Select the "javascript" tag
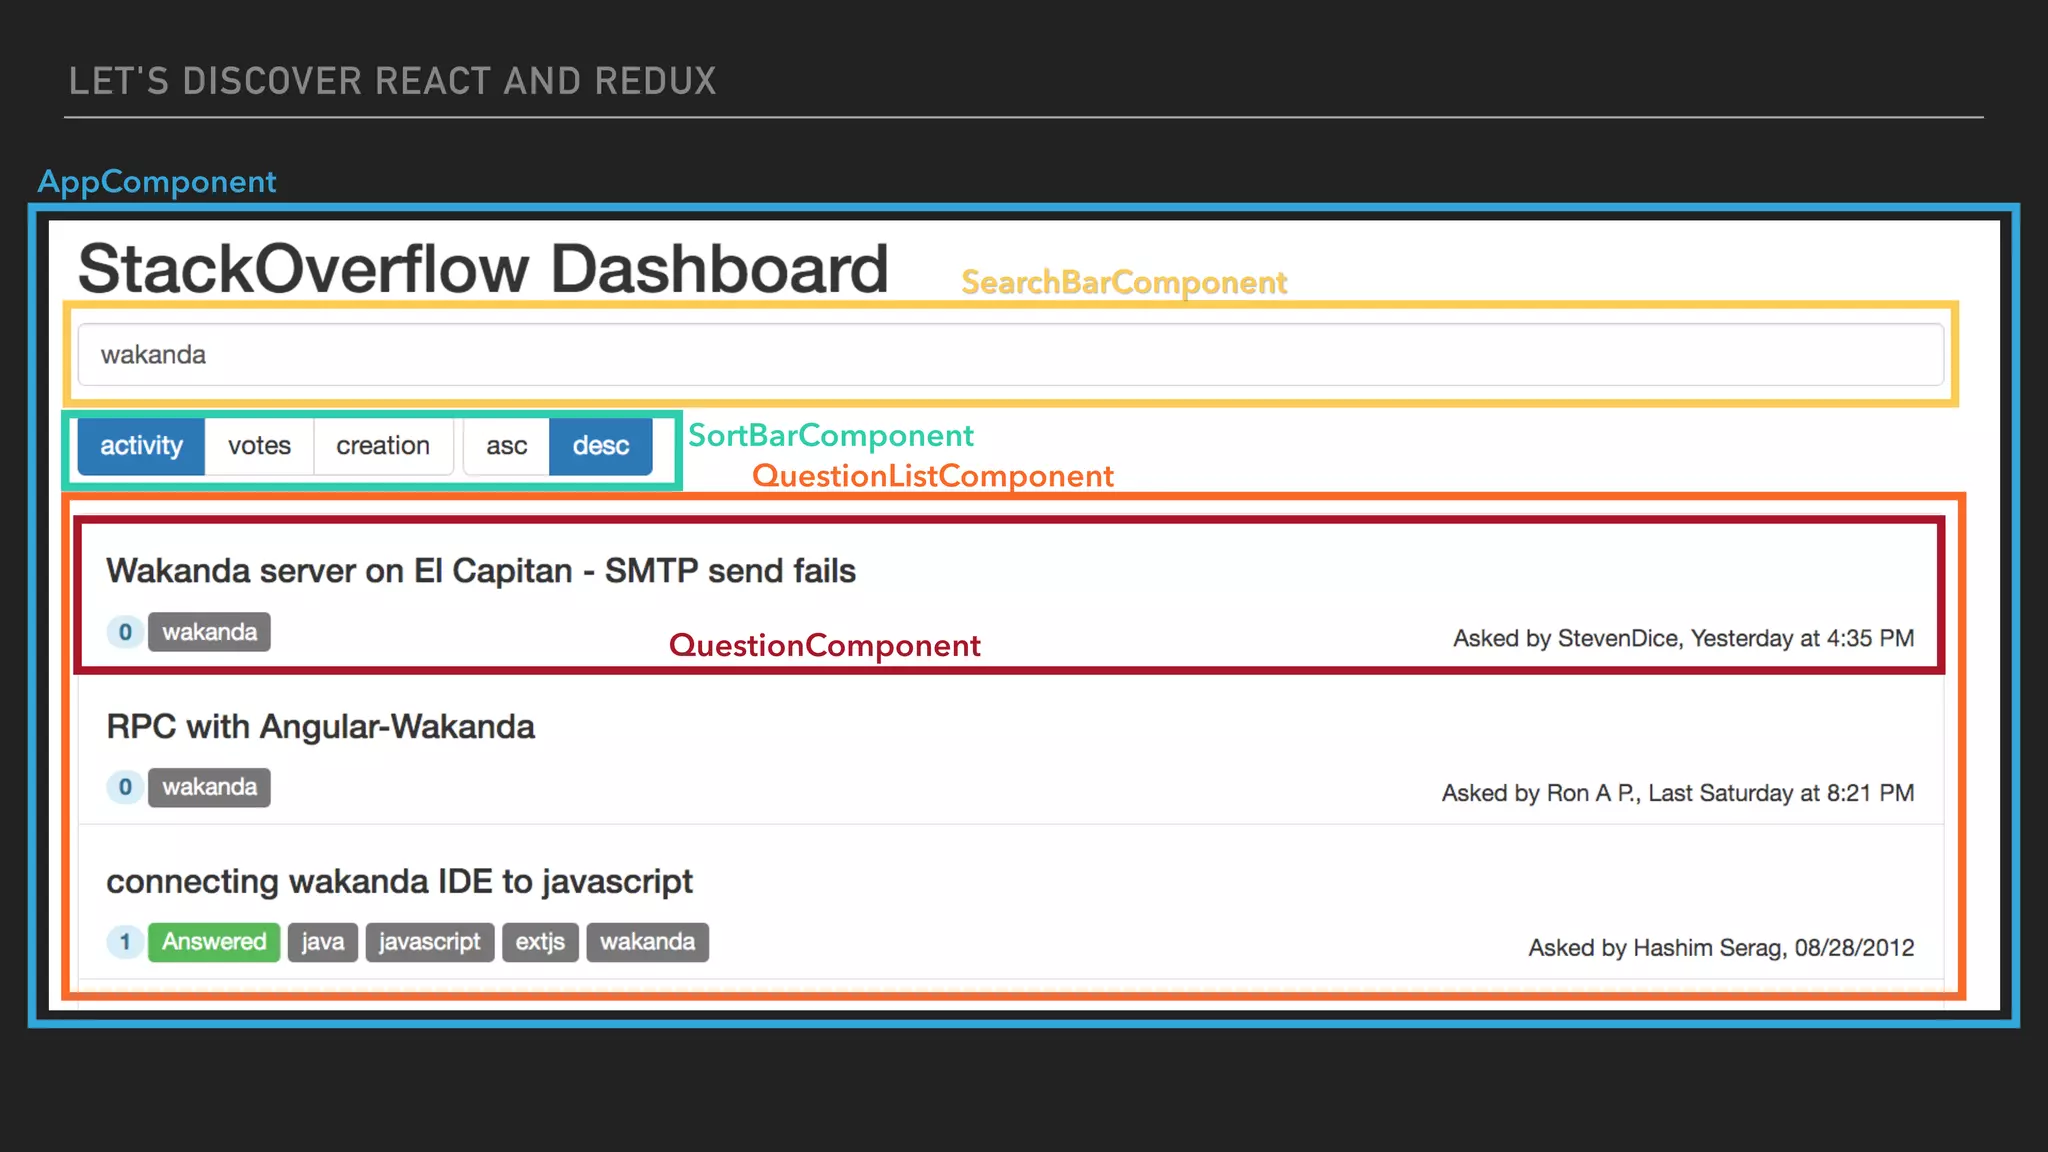 [430, 942]
